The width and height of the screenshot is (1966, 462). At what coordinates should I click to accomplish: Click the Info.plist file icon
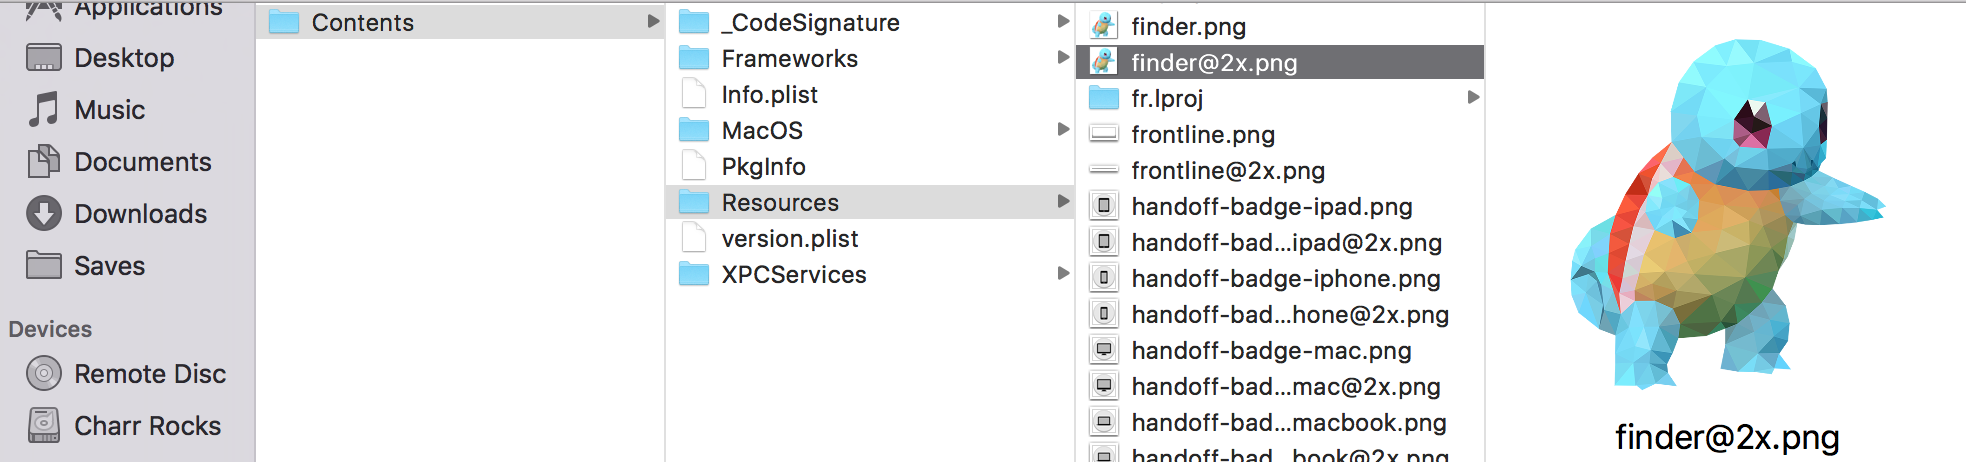point(694,95)
